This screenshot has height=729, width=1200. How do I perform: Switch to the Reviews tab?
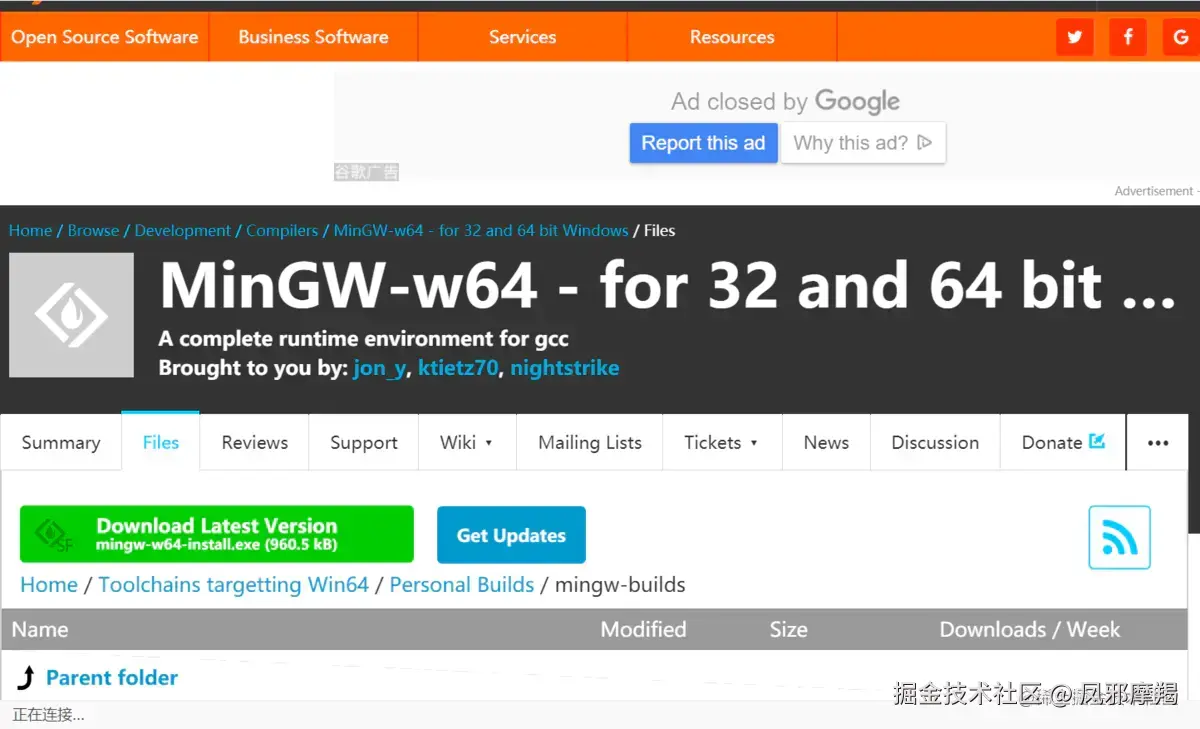[255, 442]
